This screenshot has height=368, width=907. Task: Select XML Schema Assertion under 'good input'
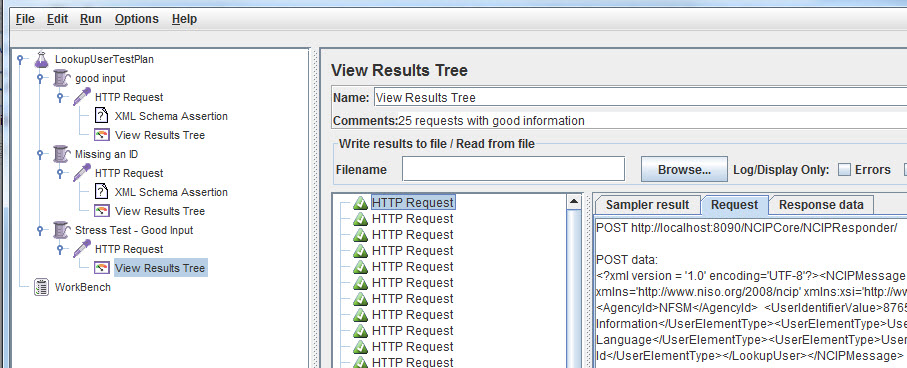pos(171,116)
